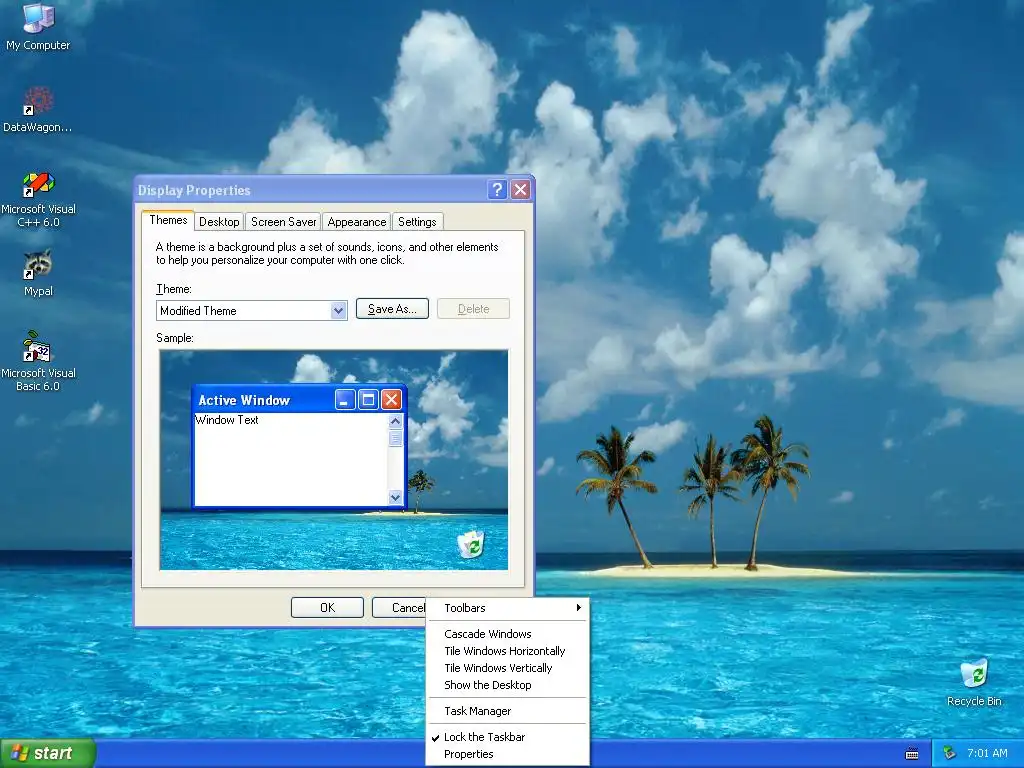
Task: Switch to the Settings tab
Action: (417, 222)
